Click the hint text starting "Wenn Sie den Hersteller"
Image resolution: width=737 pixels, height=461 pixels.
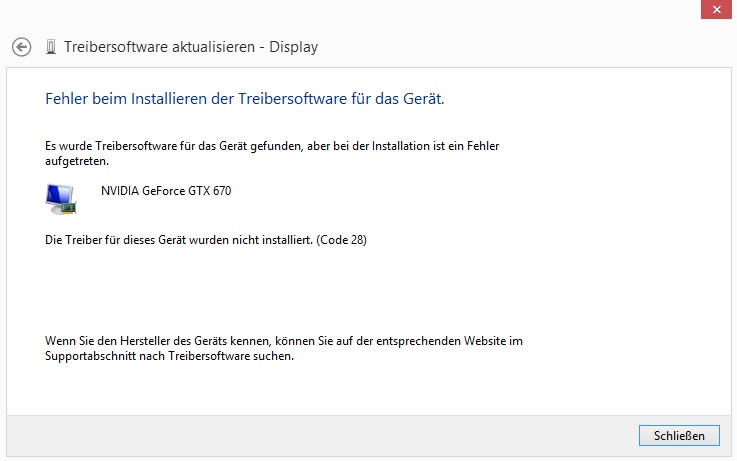[x=284, y=348]
